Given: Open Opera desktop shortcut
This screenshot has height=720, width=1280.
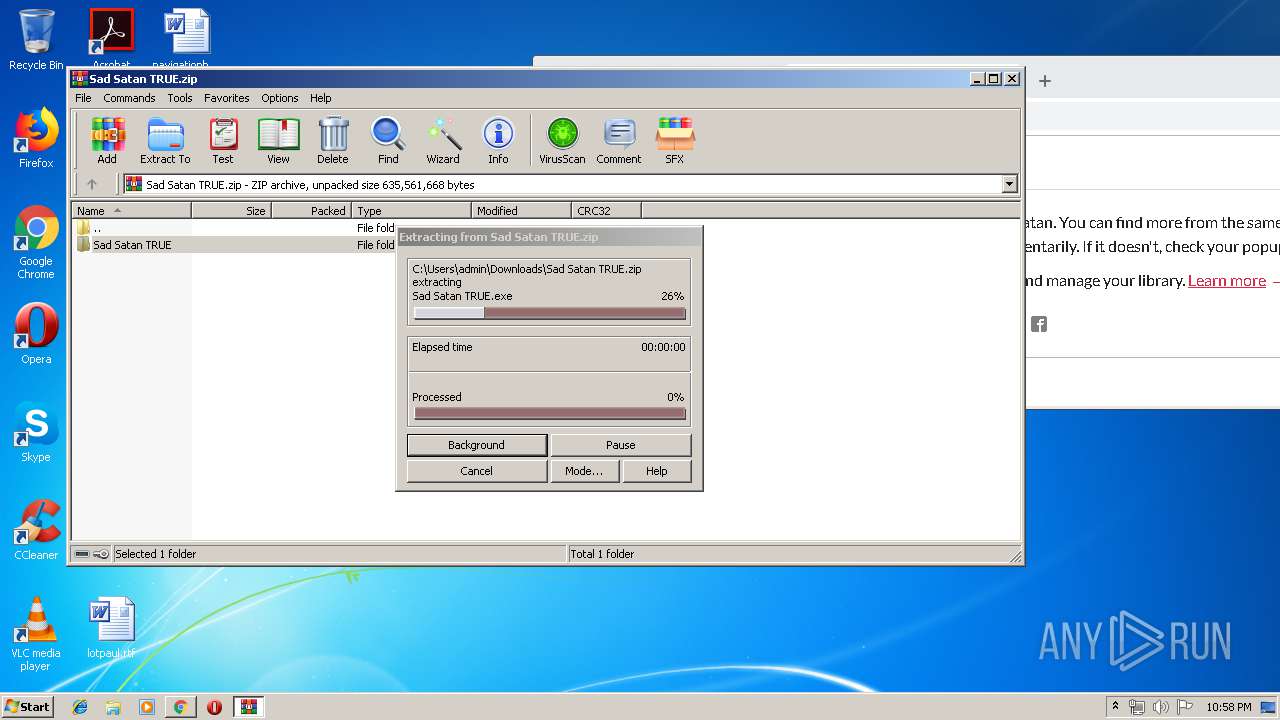Looking at the screenshot, I should click(36, 334).
